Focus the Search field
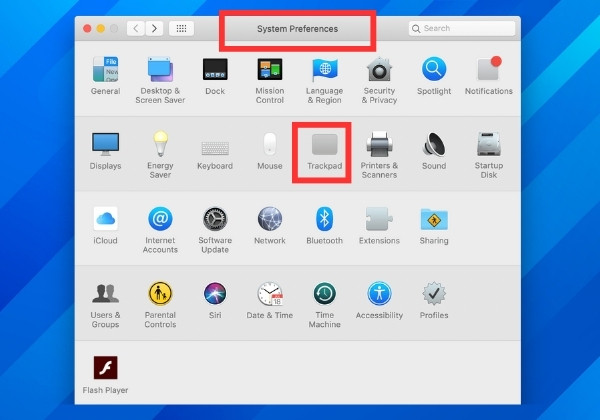This screenshot has width=600, height=420. [462, 28]
